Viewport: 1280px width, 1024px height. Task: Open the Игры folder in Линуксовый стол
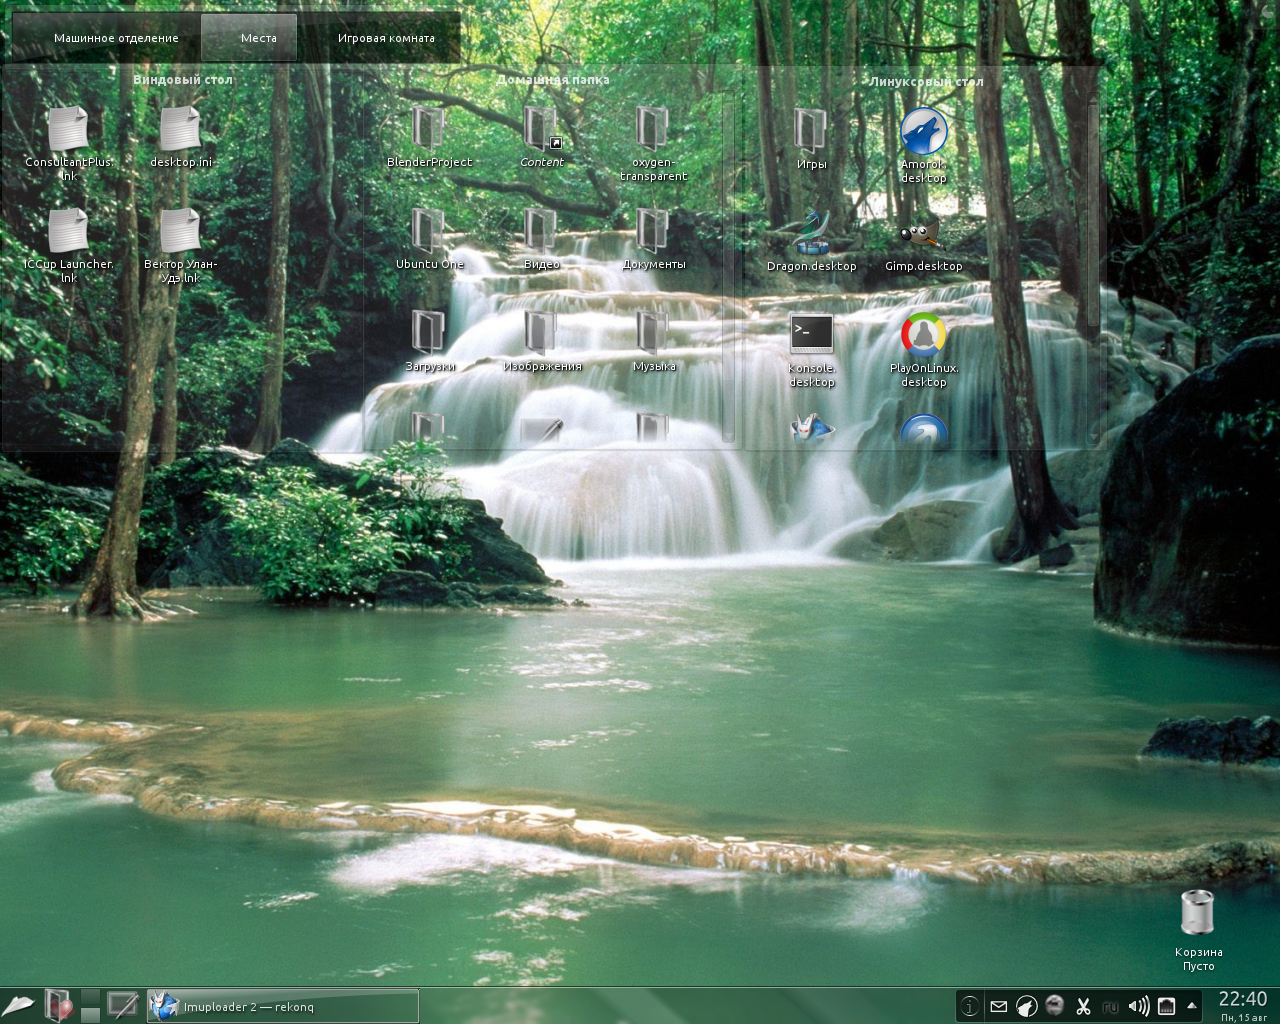[x=811, y=128]
